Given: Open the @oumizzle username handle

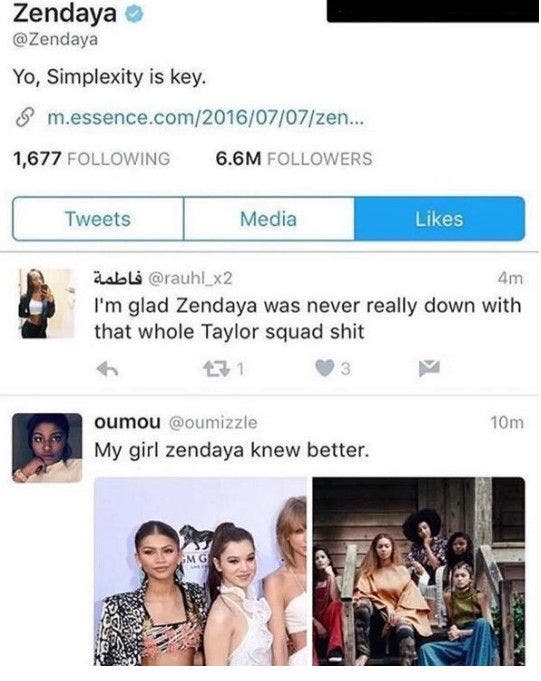Looking at the screenshot, I should tap(213, 423).
